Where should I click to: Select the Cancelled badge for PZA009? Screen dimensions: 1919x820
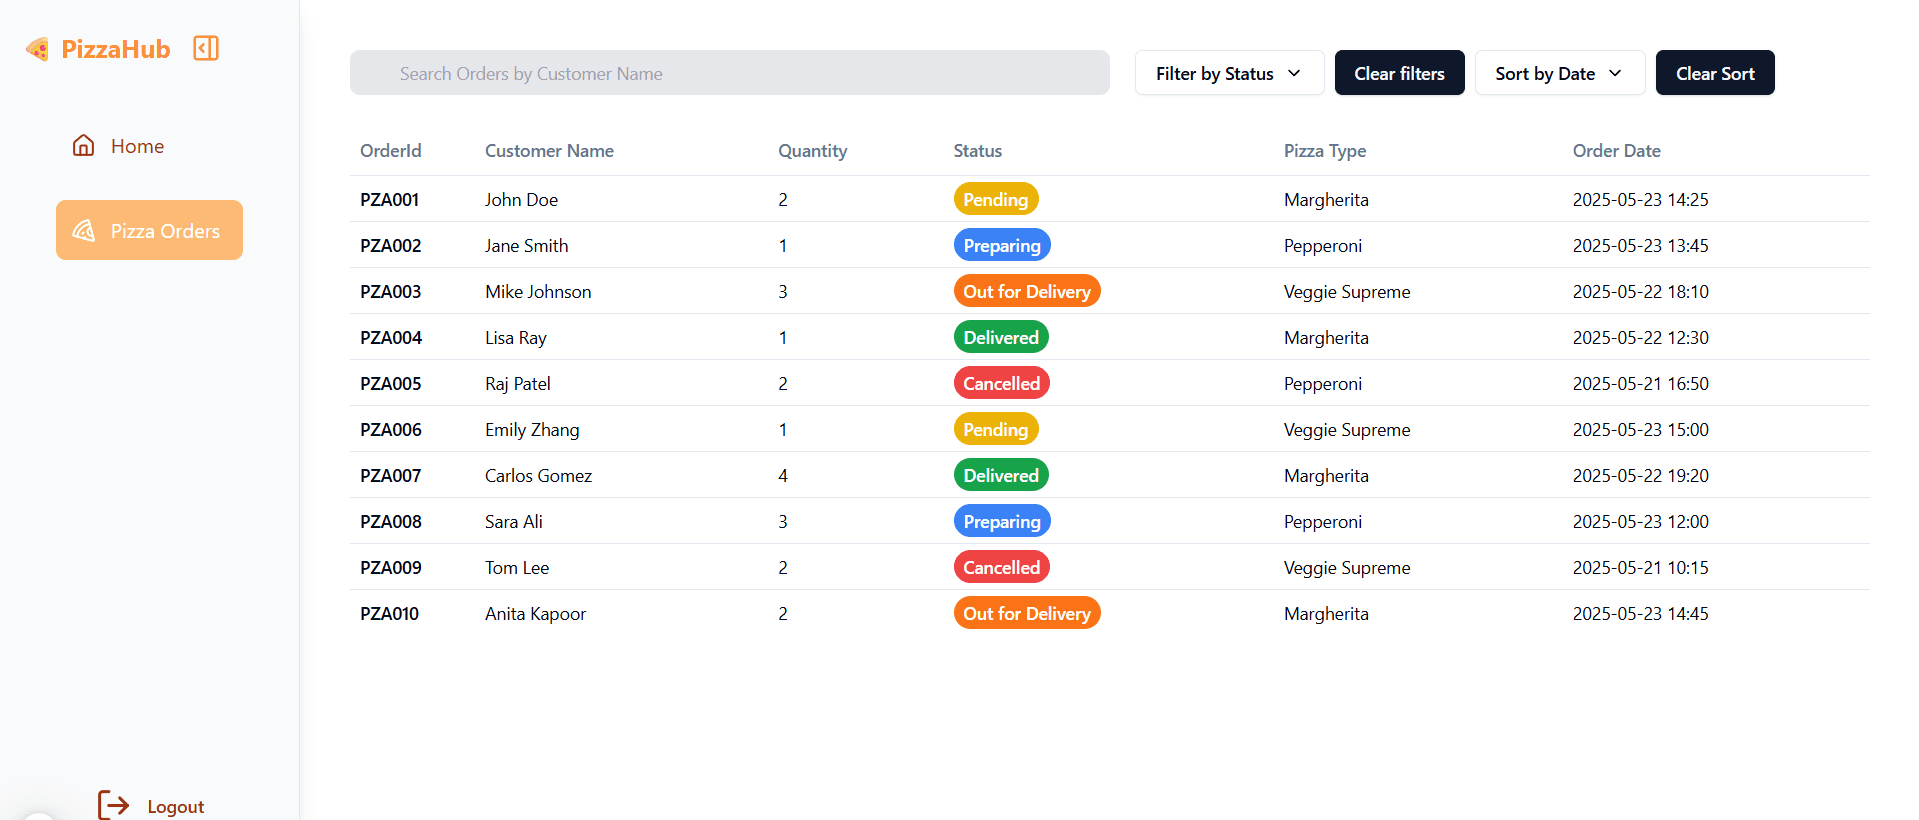(1002, 567)
